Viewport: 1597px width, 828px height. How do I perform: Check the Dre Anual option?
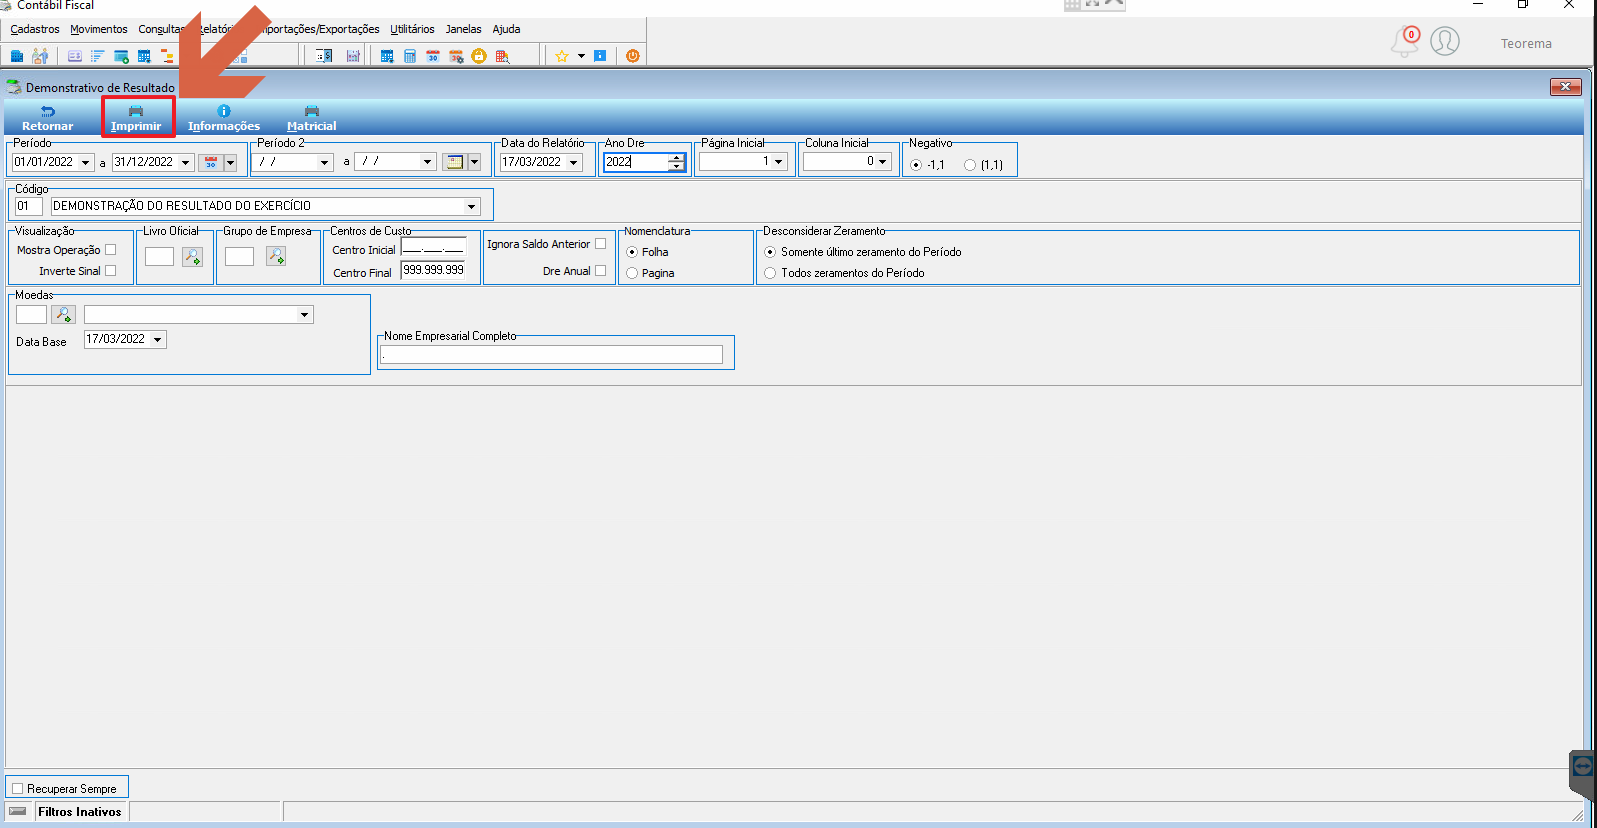(x=601, y=271)
